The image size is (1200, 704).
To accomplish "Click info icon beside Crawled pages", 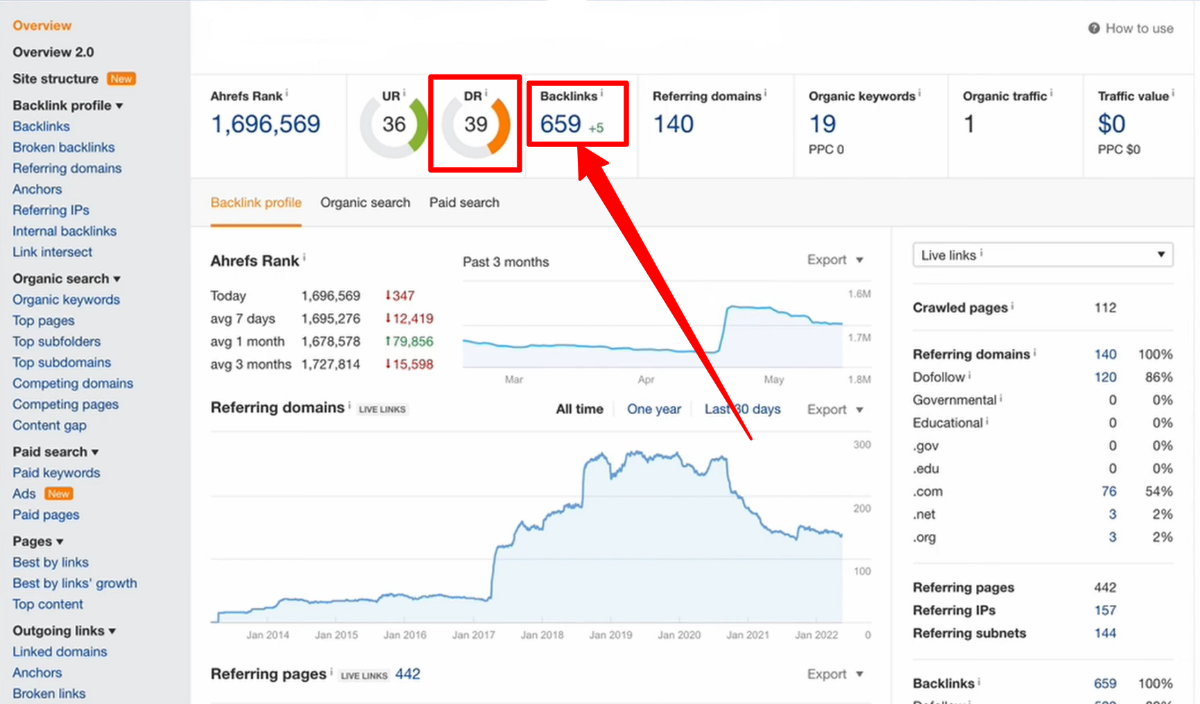I will 1013,305.
